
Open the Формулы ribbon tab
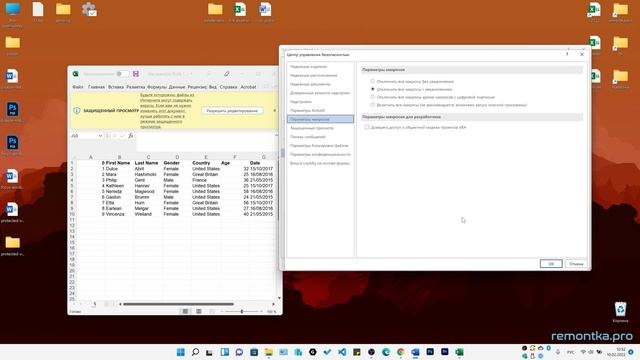pyautogui.click(x=157, y=87)
